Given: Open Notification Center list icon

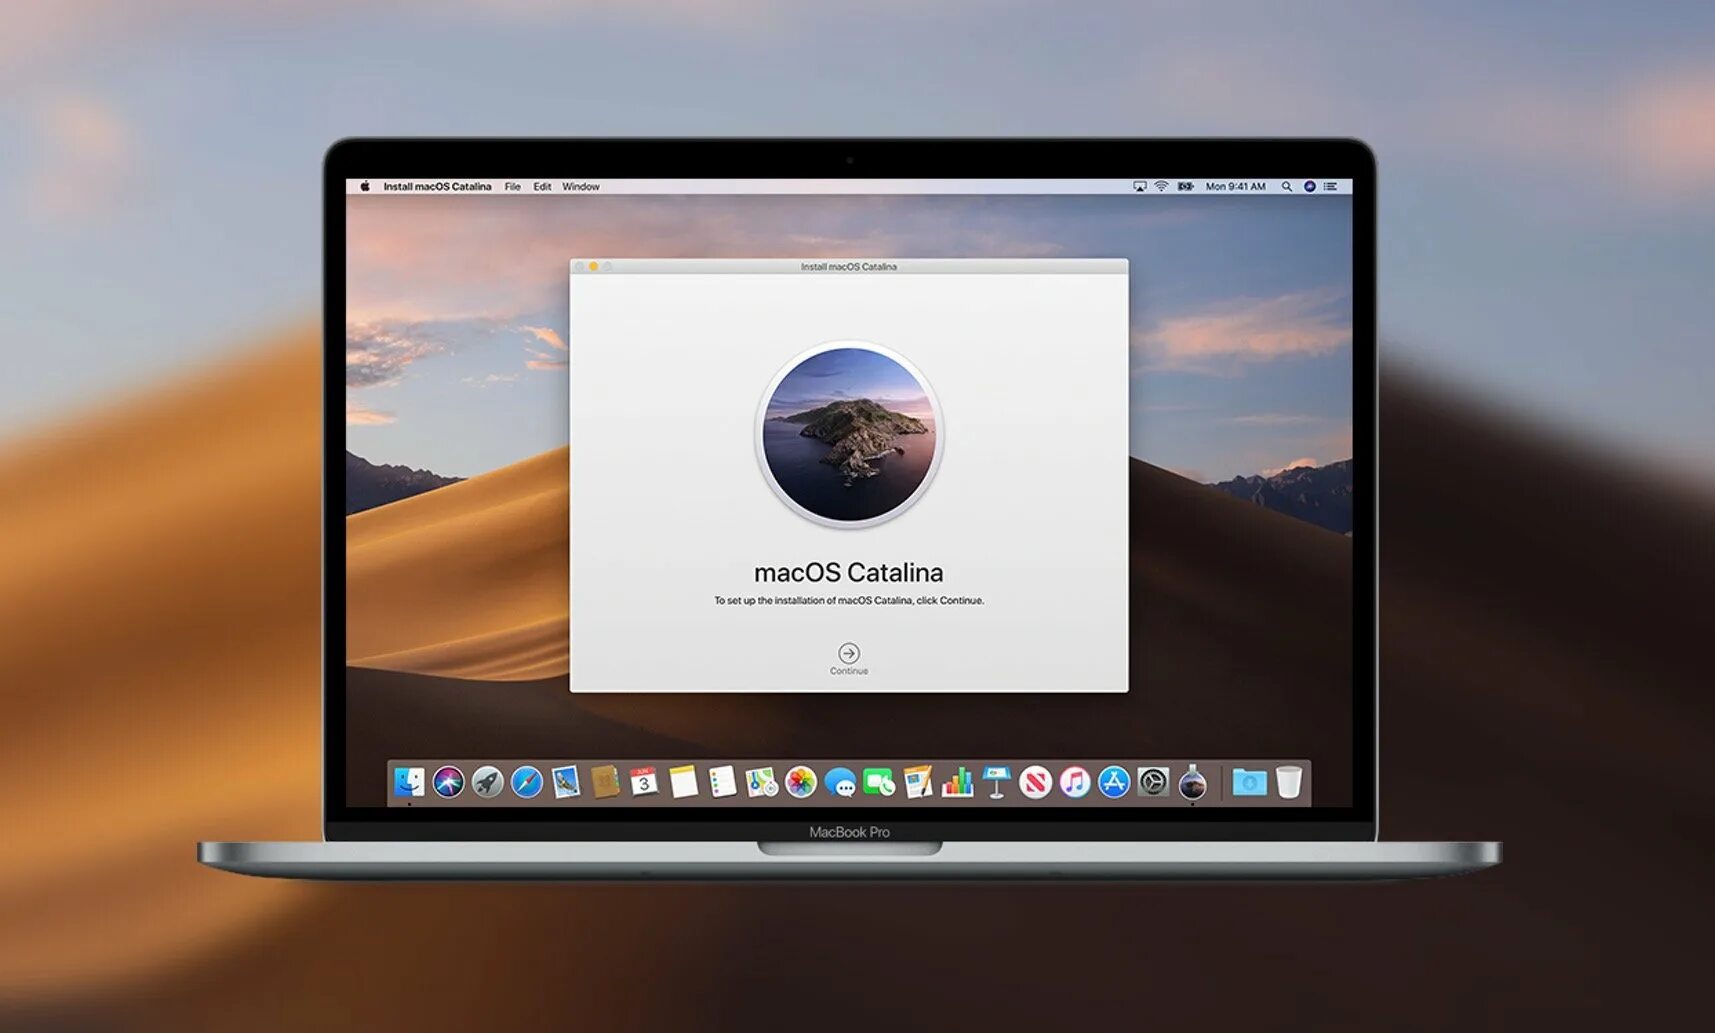Looking at the screenshot, I should (1330, 187).
